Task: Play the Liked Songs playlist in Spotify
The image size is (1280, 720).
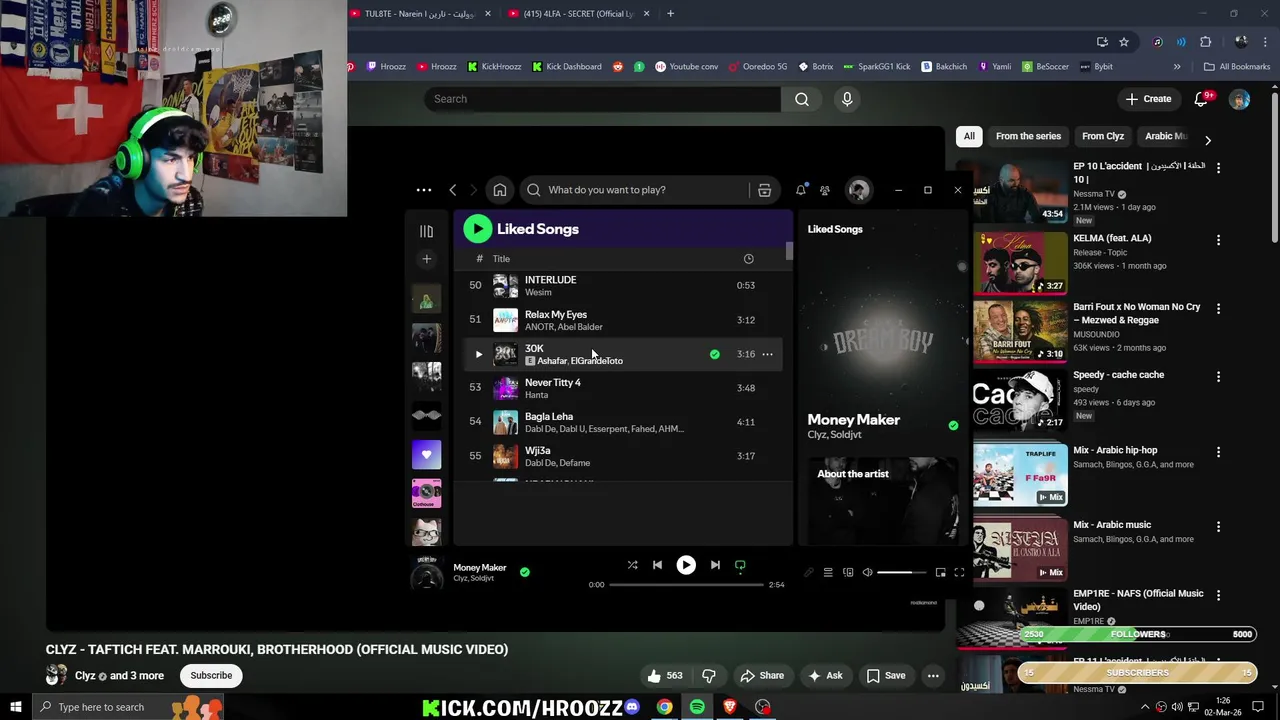Action: coord(477,229)
